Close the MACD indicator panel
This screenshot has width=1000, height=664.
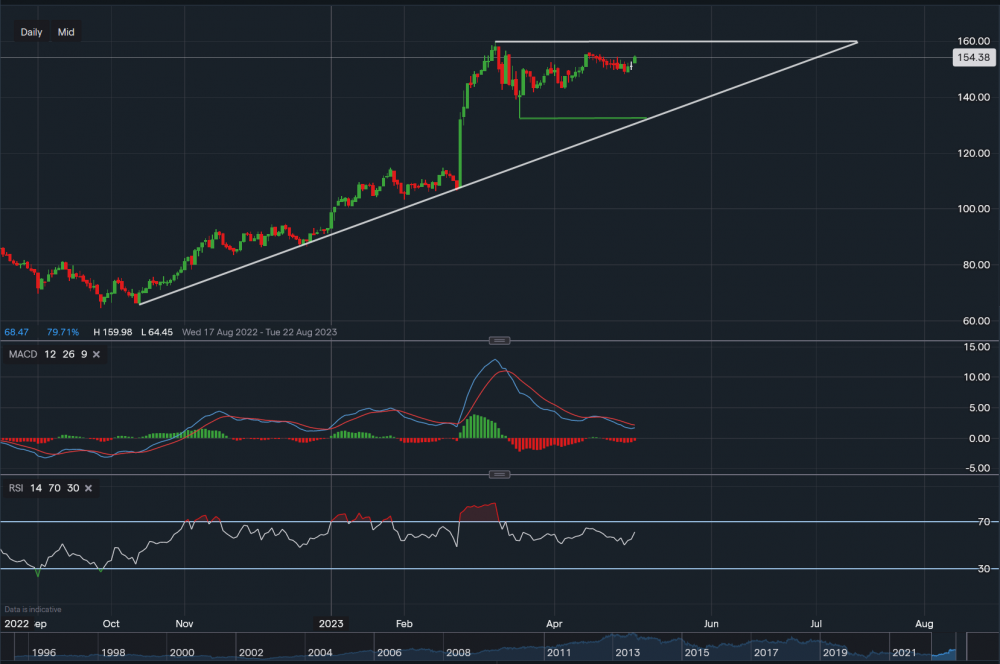(96, 354)
